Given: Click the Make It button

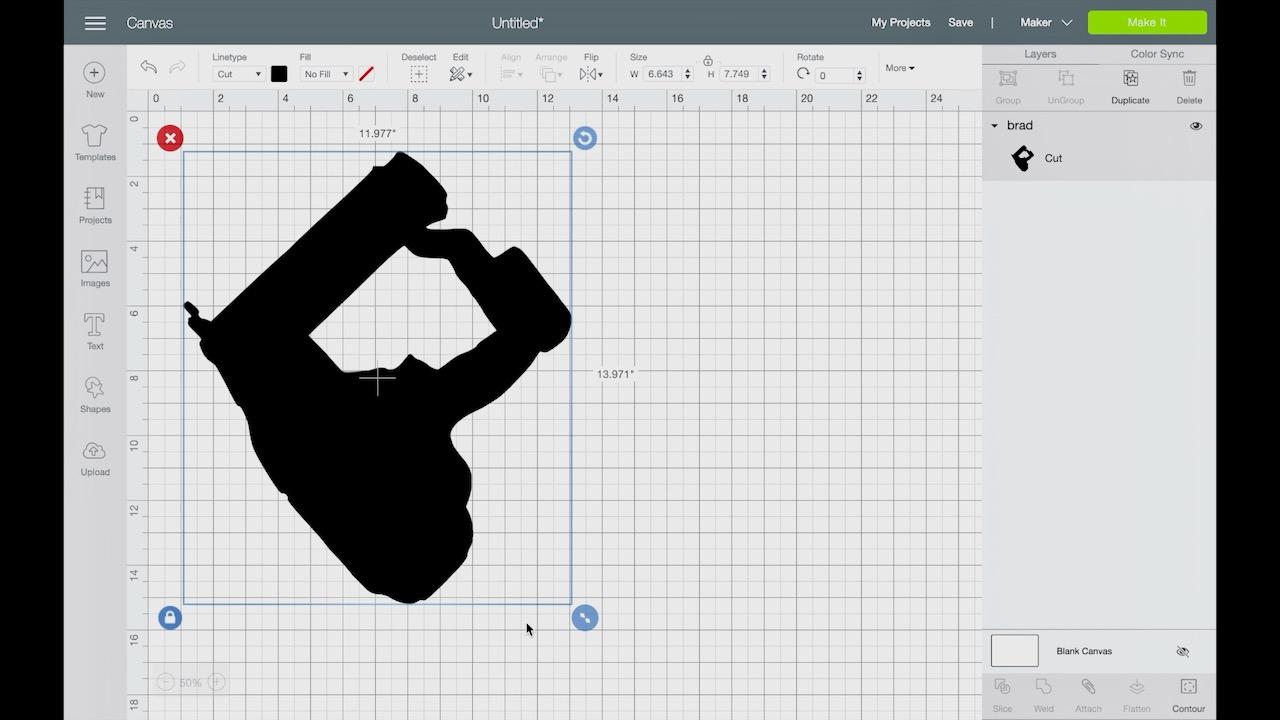Looking at the screenshot, I should coord(1146,22).
